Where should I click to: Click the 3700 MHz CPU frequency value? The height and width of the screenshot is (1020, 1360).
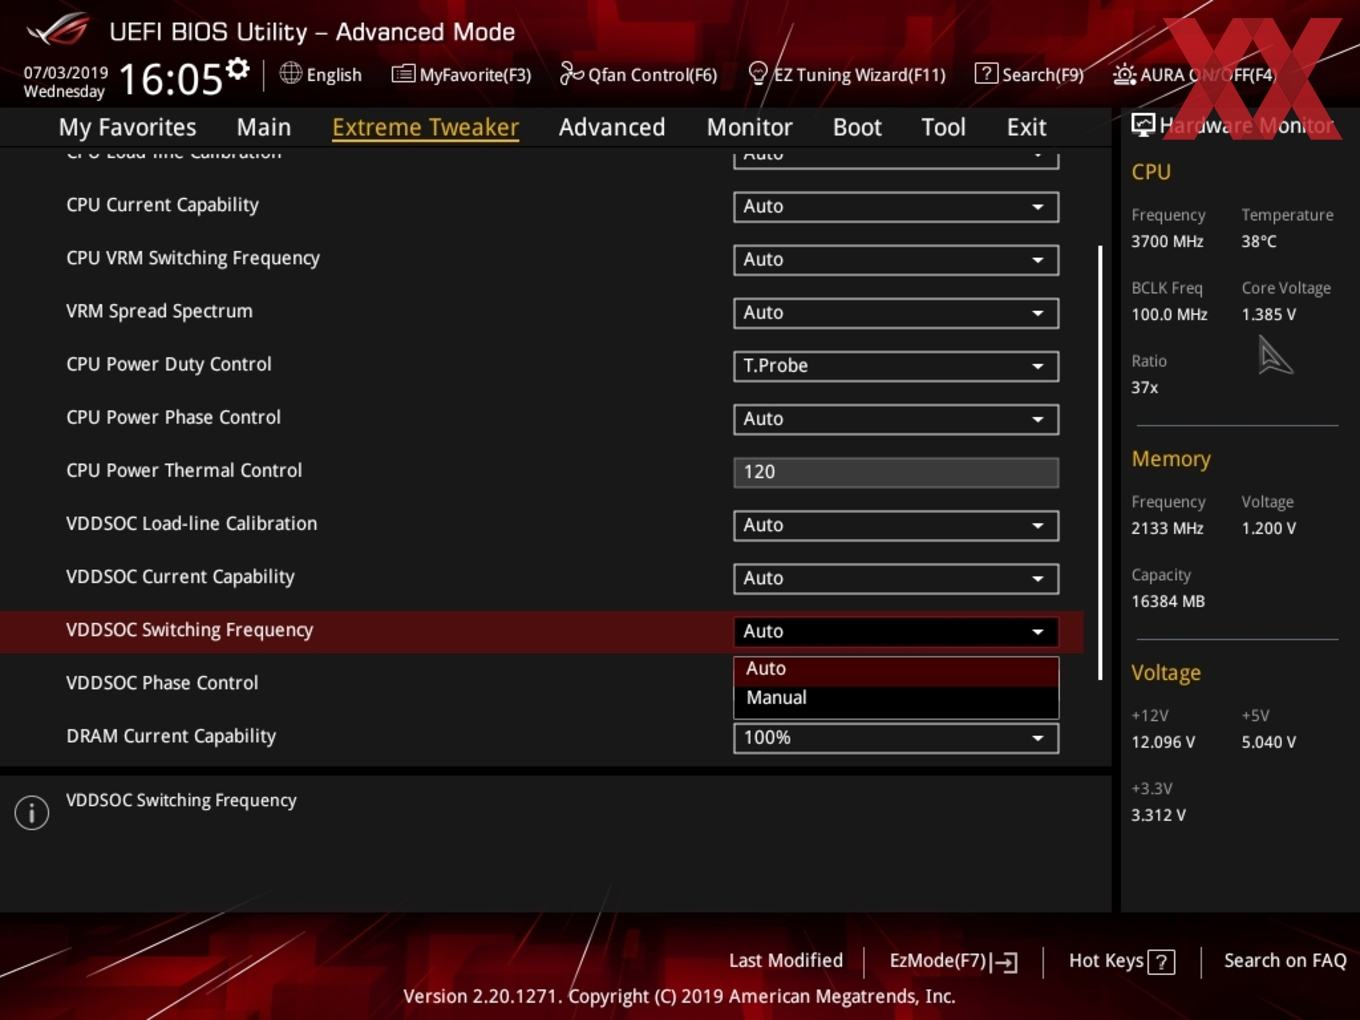1167,241
